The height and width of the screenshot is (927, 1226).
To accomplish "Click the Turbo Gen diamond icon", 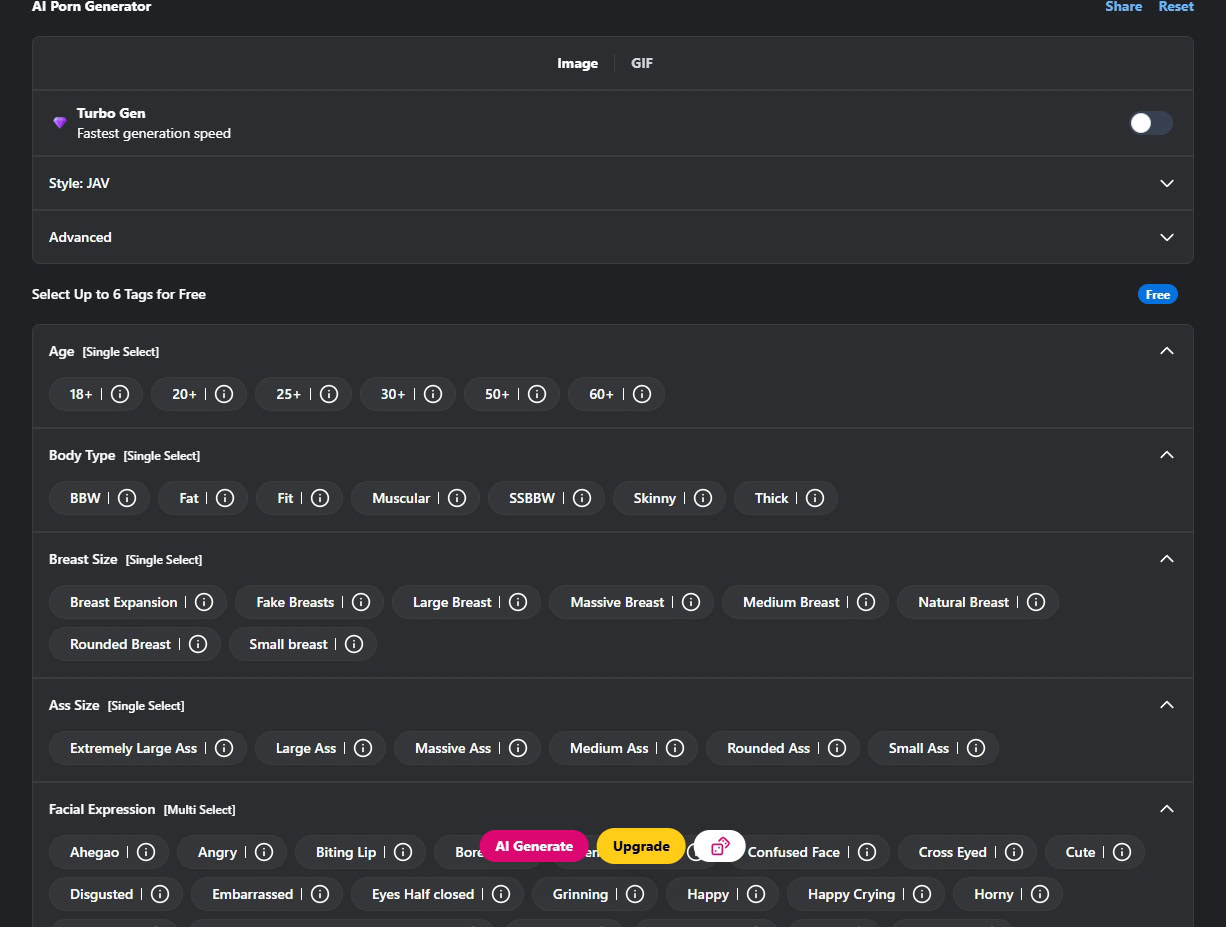I will pos(60,123).
